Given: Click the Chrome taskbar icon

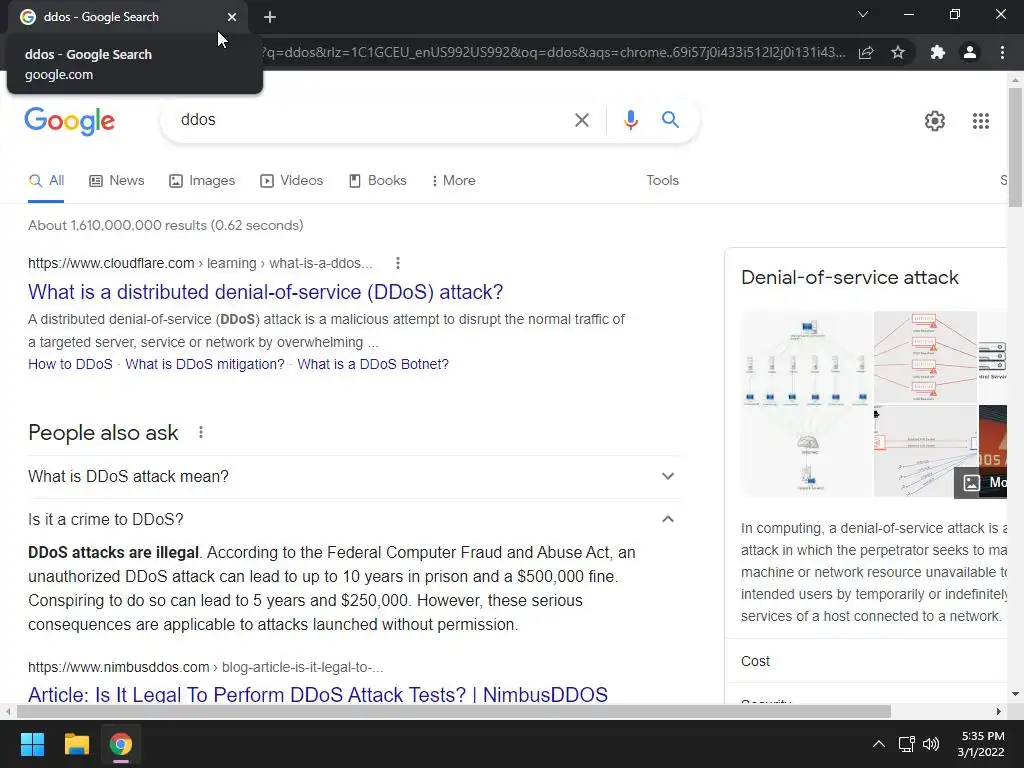Looking at the screenshot, I should coord(120,744).
